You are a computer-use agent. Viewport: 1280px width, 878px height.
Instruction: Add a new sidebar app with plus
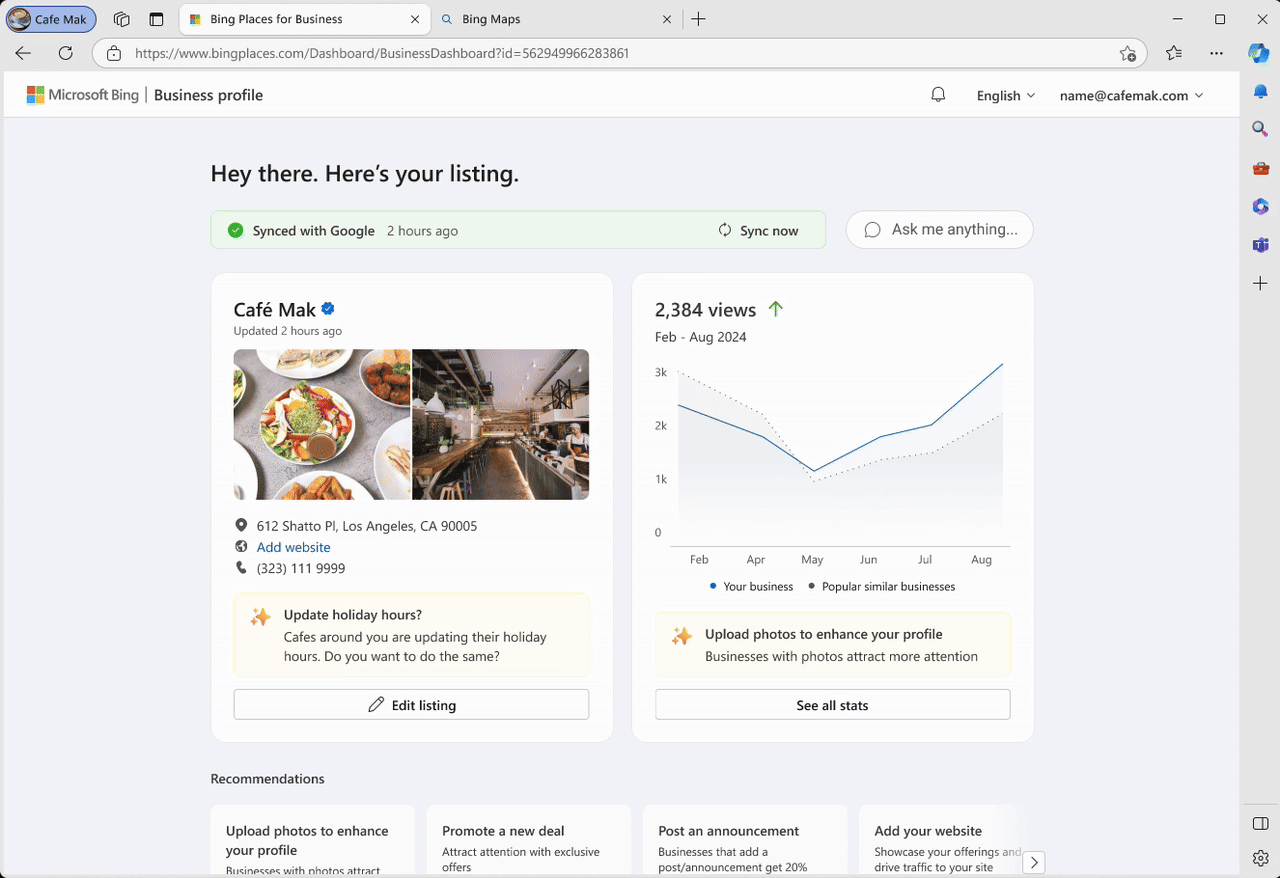point(1260,284)
